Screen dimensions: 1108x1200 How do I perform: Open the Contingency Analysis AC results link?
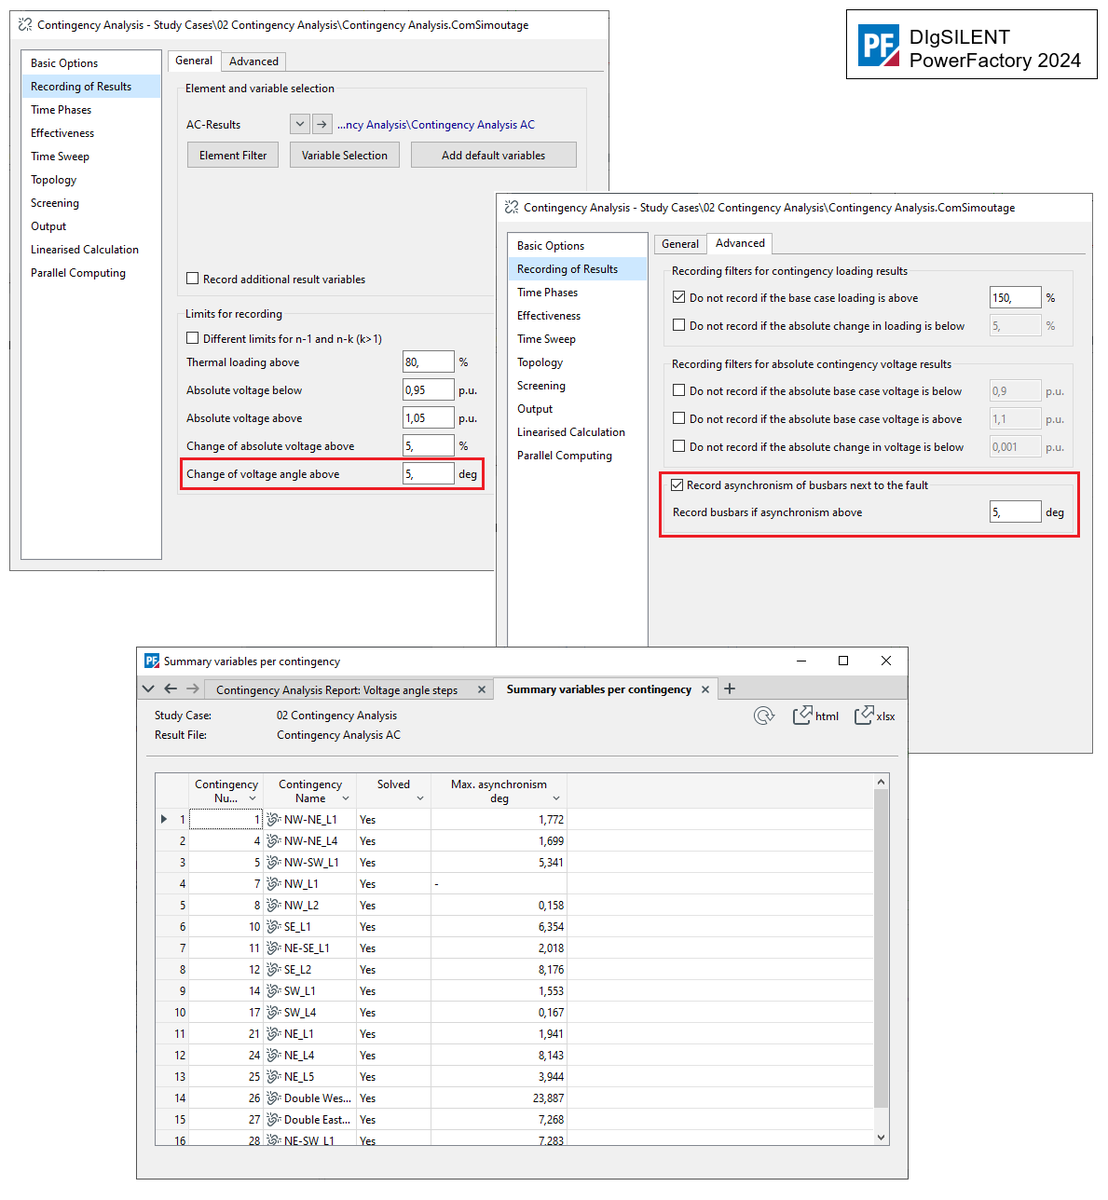click(x=436, y=125)
